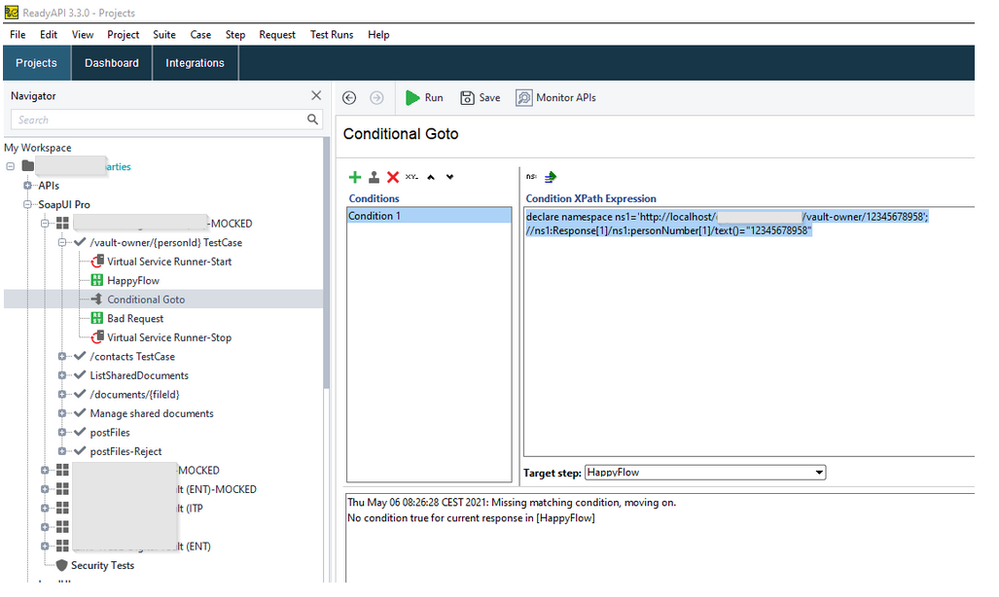Open the Target step dropdown
Viewport: 999px width, 597px height.
pyautogui.click(x=819, y=472)
